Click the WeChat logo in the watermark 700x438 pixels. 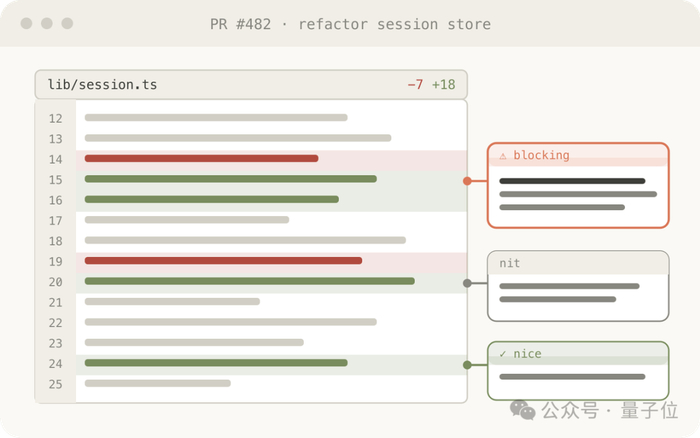tap(523, 409)
